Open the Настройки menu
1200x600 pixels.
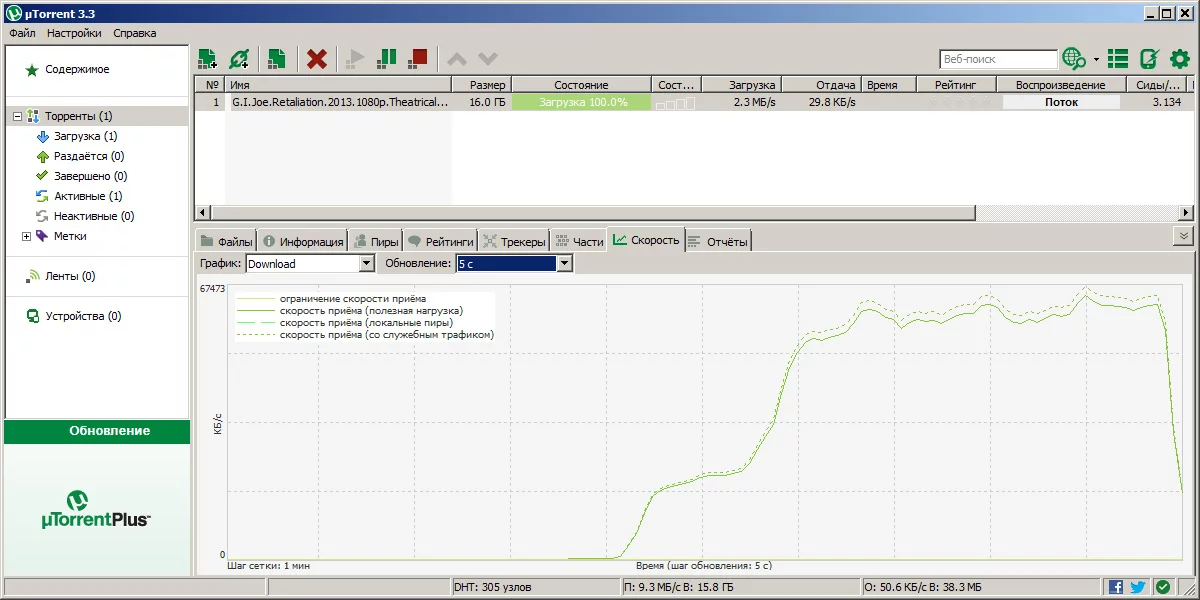pyautogui.click(x=74, y=33)
